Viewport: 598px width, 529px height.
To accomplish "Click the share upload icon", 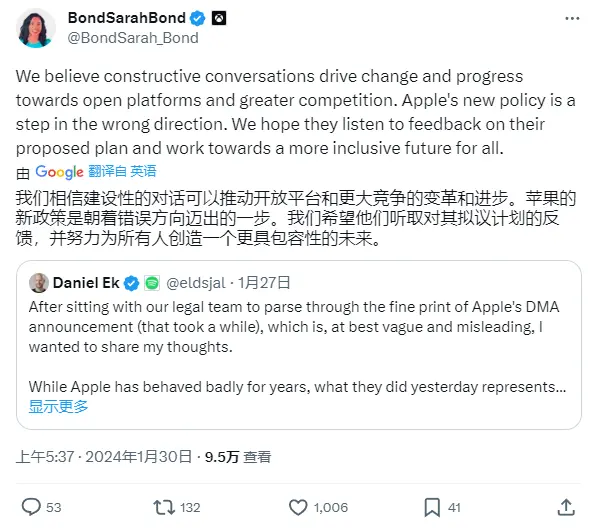I will [566, 508].
